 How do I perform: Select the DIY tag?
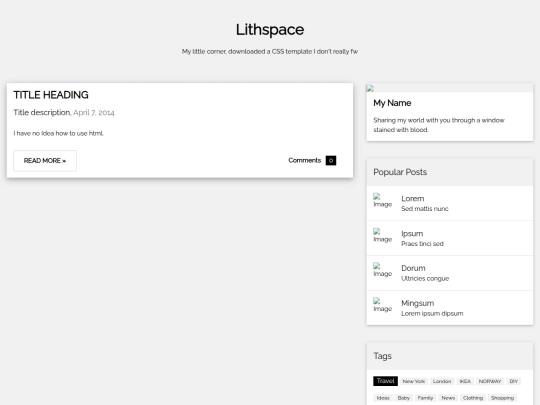[x=513, y=381]
